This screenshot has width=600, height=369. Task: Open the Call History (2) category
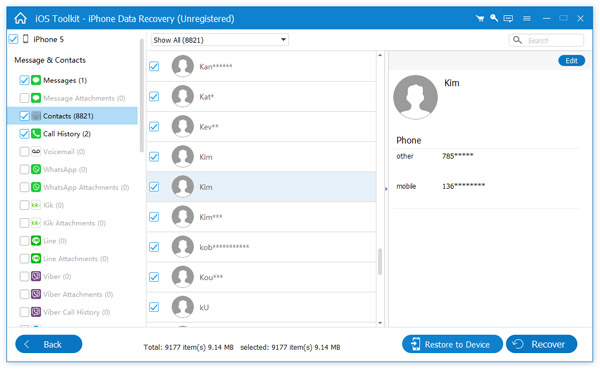tap(67, 134)
